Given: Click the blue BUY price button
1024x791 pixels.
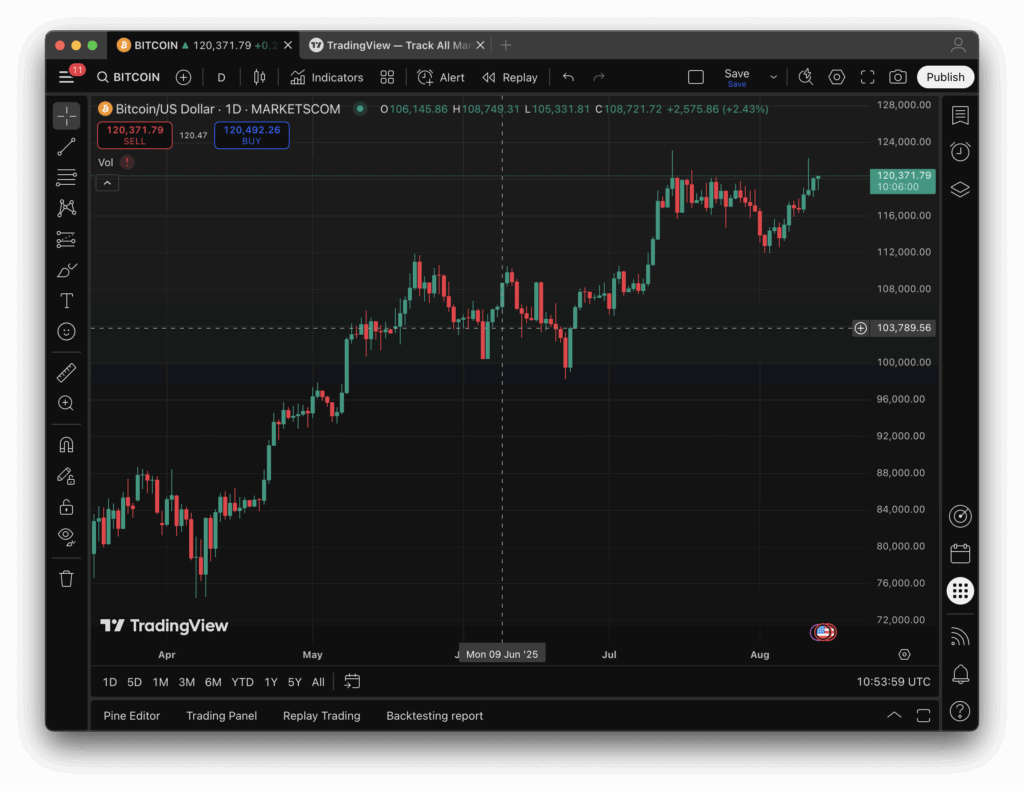Looking at the screenshot, I should coord(252,135).
